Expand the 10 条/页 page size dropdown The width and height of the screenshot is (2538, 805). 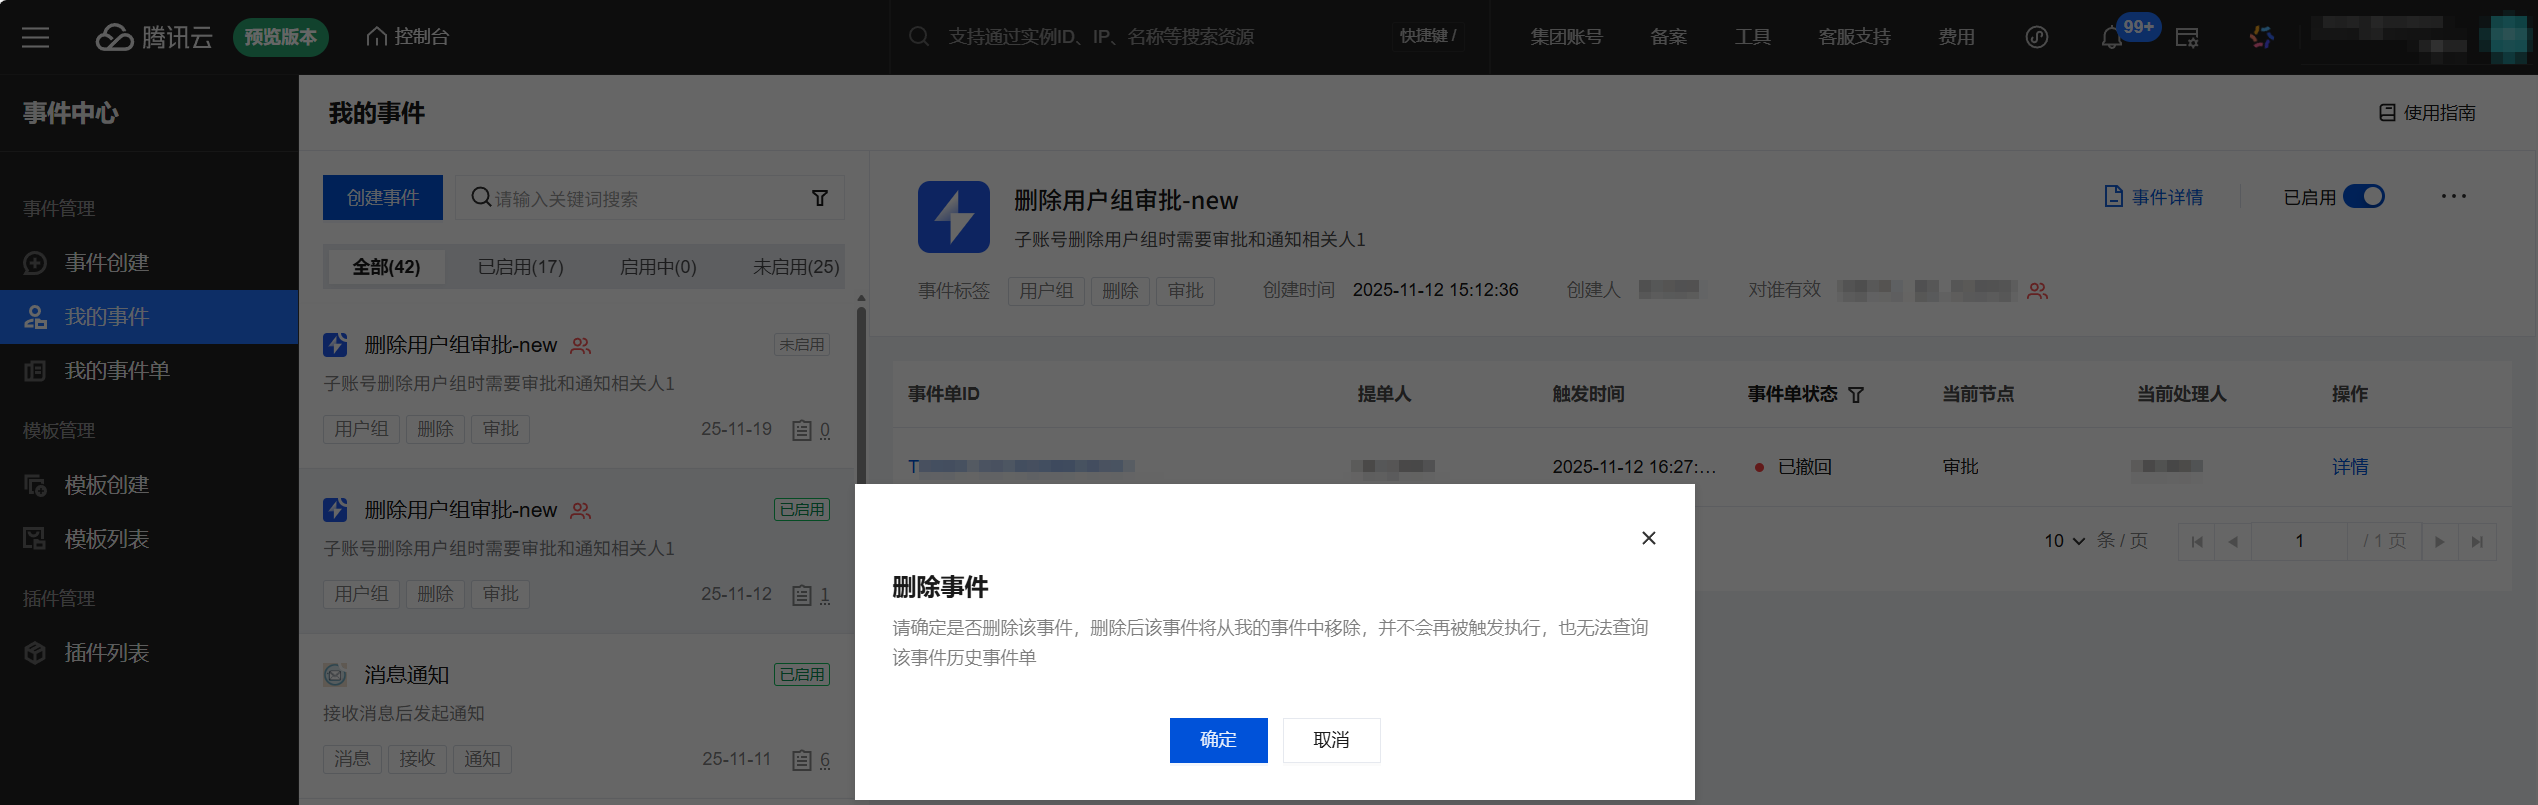tap(2065, 541)
